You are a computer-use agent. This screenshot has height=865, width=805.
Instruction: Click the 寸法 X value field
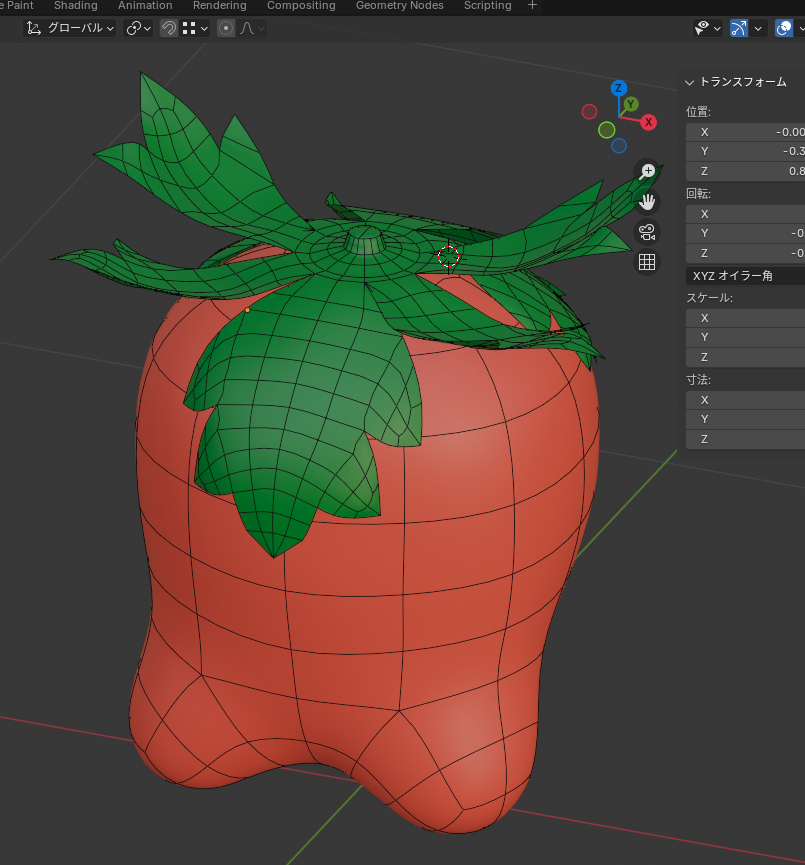[x=745, y=400]
